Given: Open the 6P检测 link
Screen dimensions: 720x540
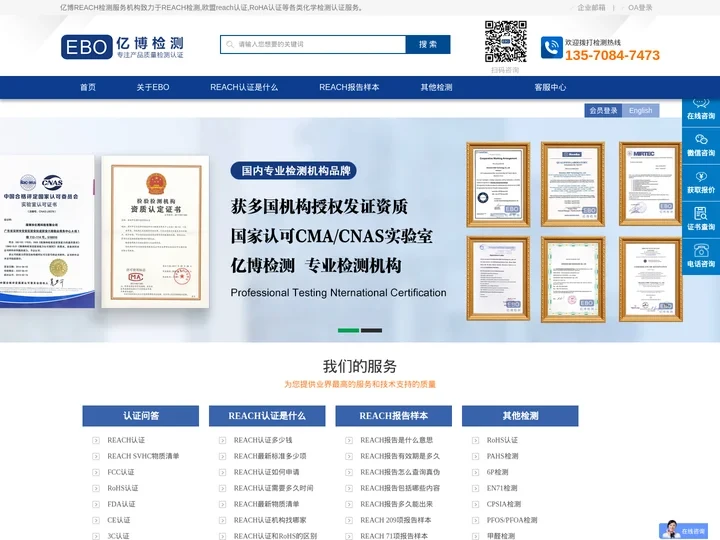Looking at the screenshot, I should 497,472.
